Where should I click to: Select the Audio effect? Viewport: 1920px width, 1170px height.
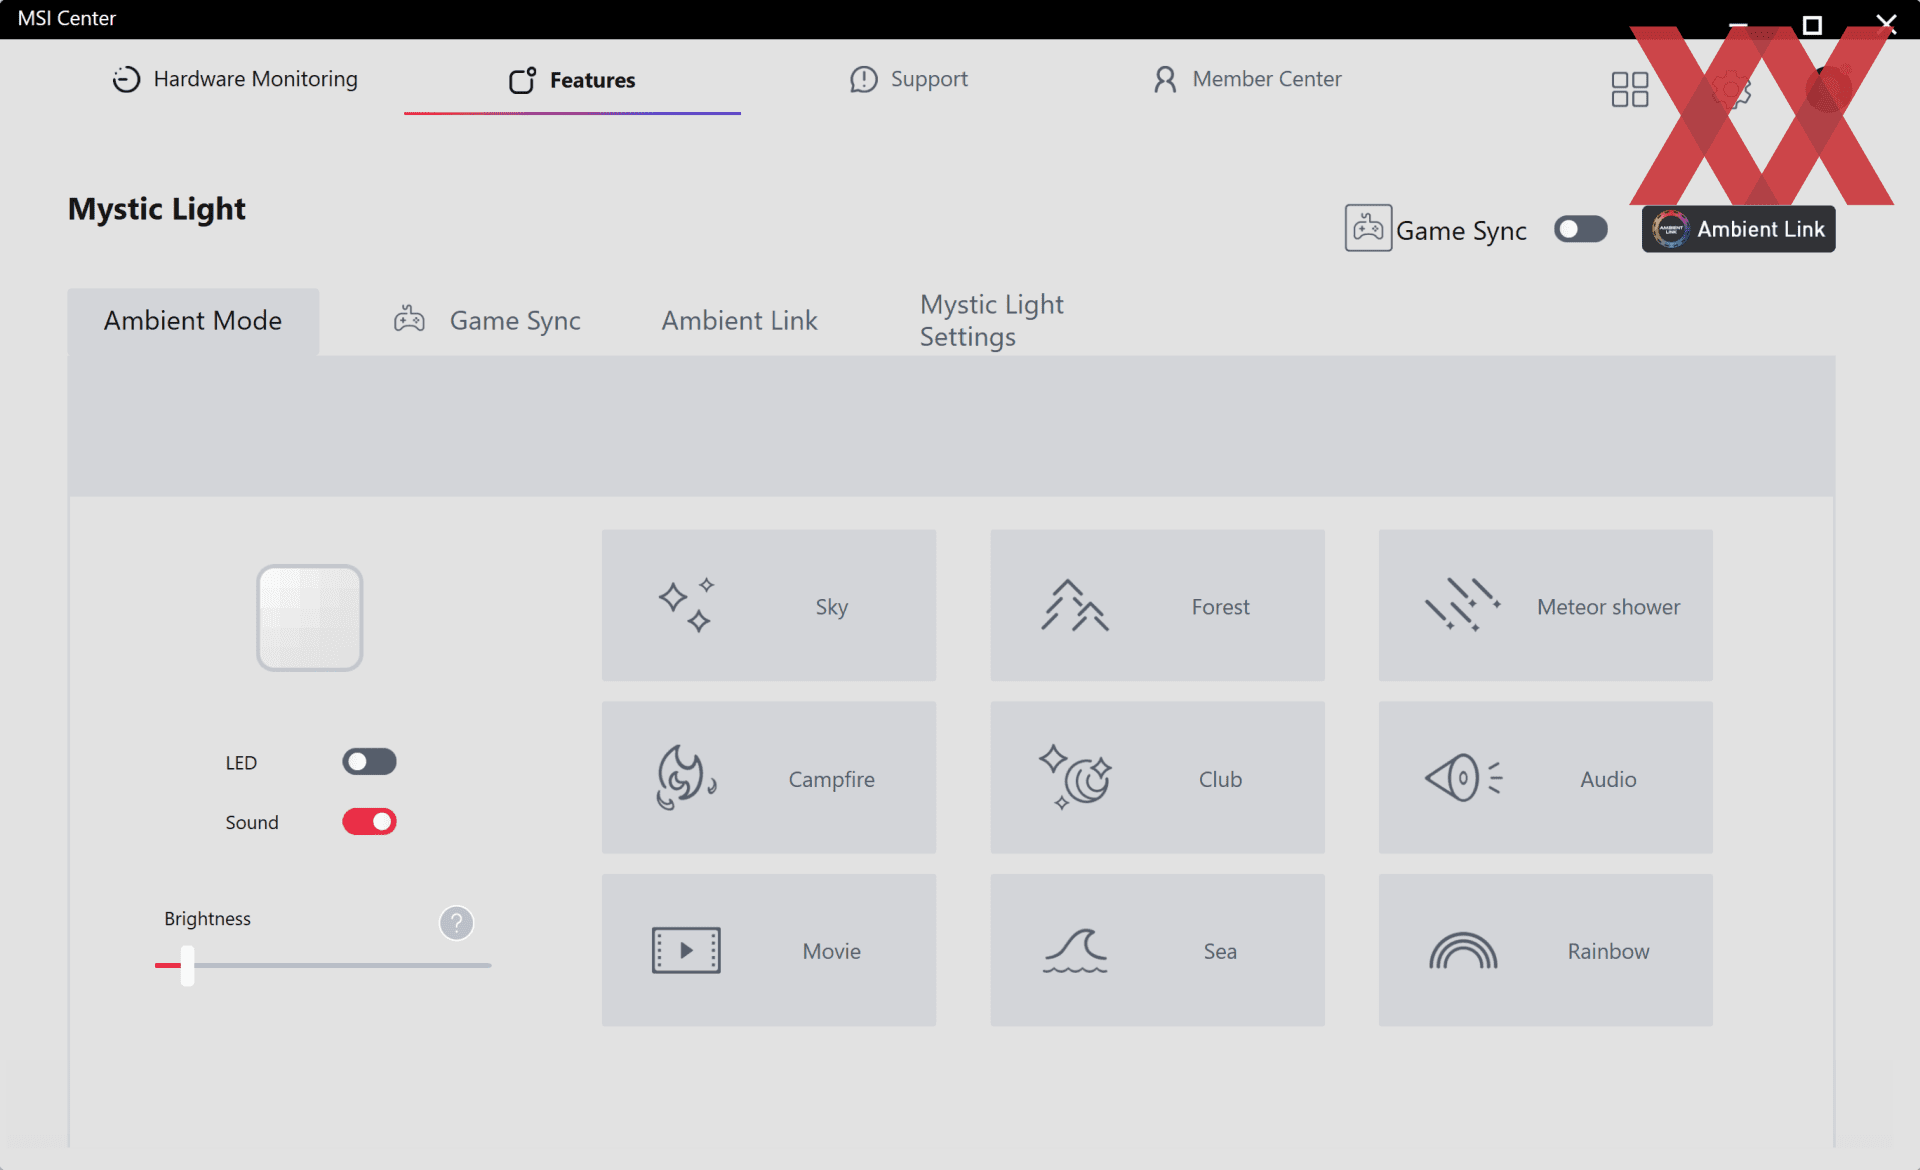pyautogui.click(x=1545, y=778)
